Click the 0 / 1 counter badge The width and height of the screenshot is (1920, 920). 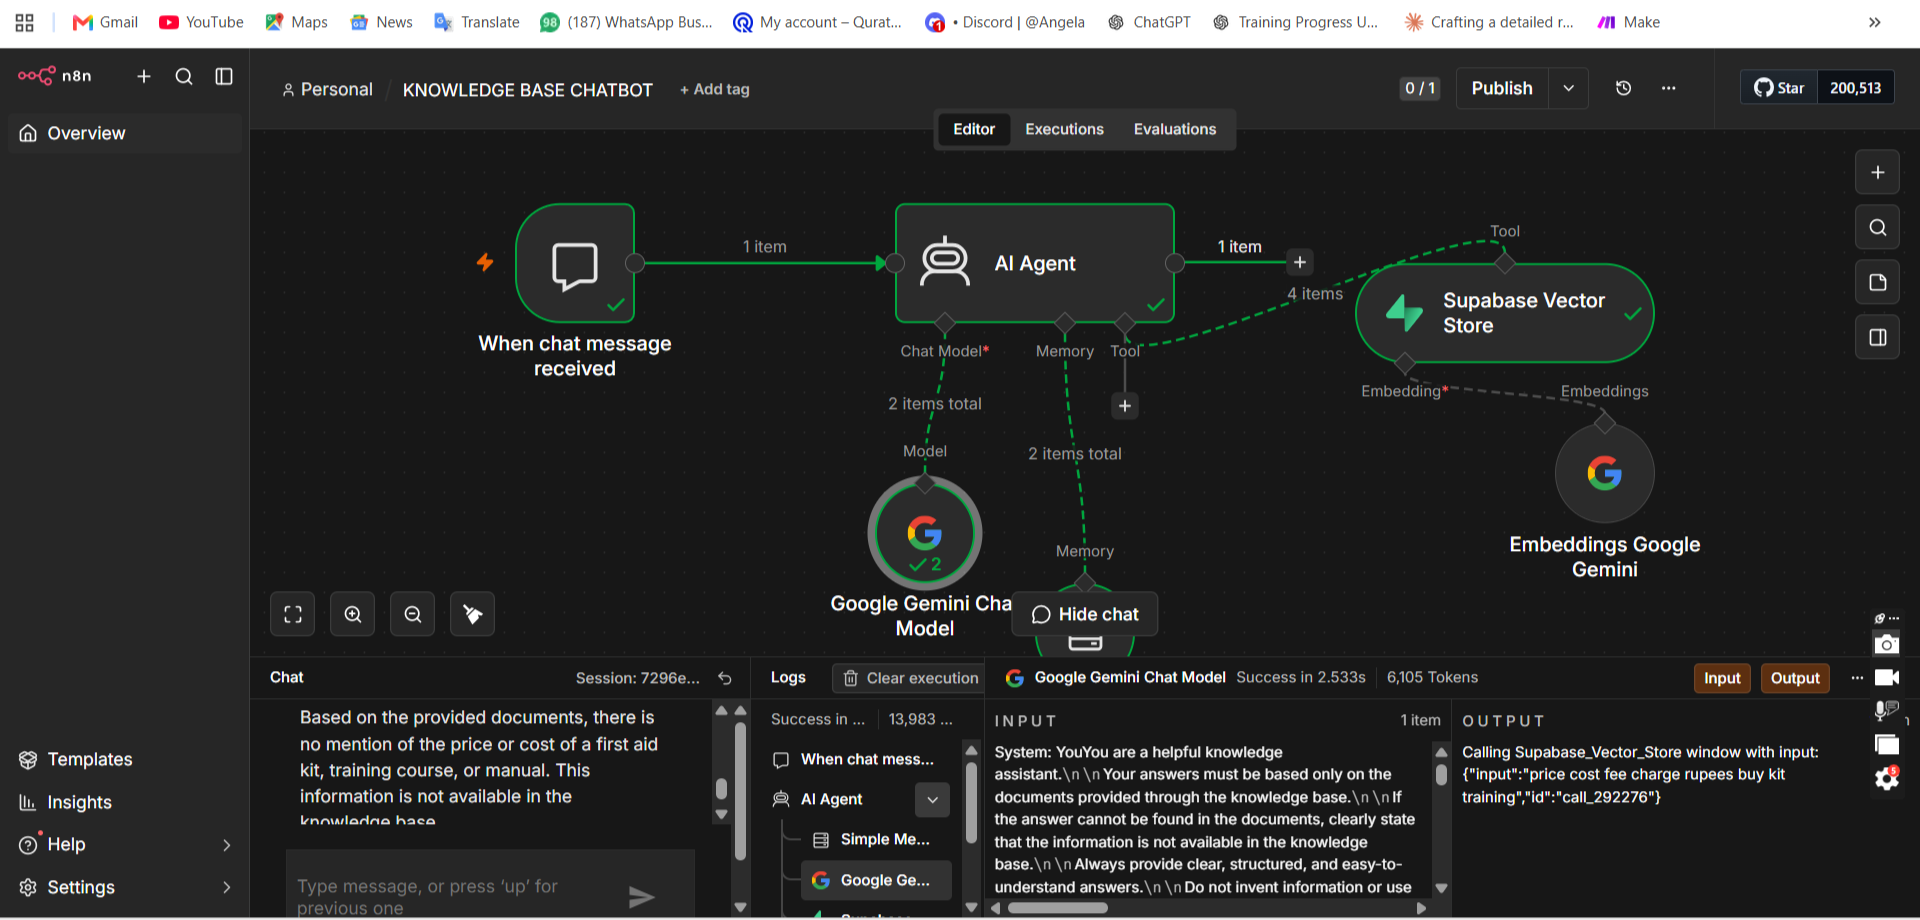pos(1420,88)
